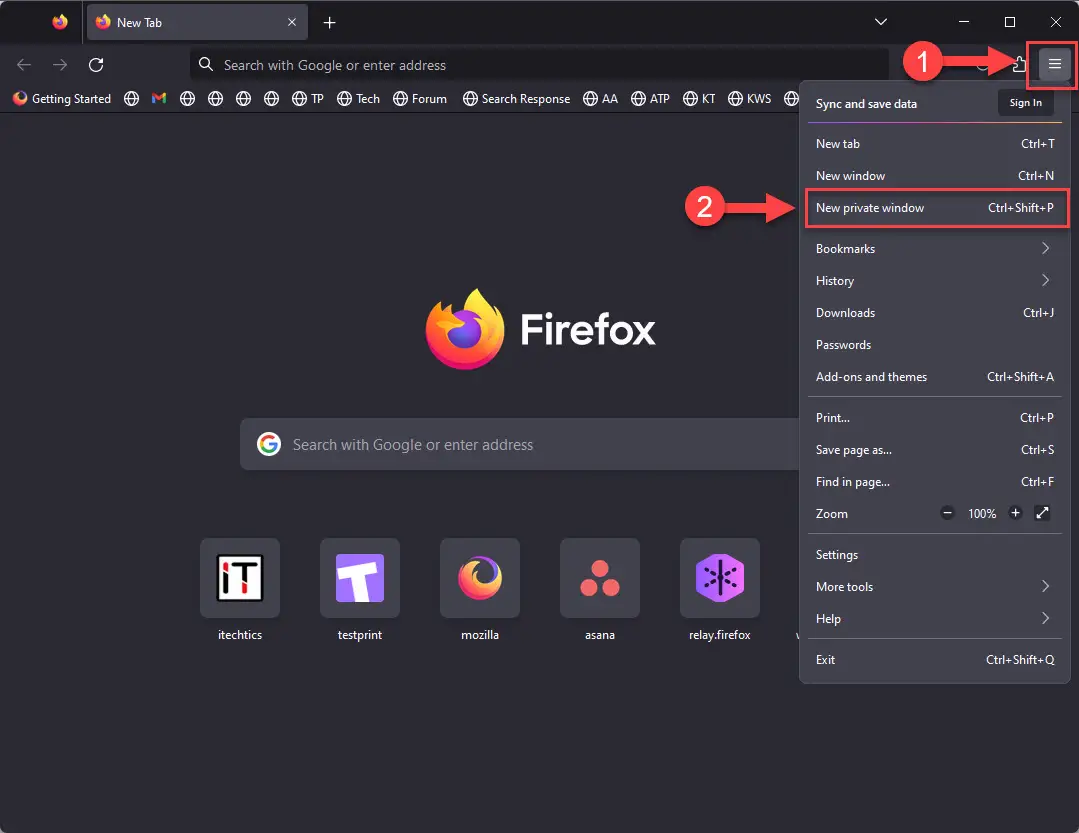The height and width of the screenshot is (833, 1079).
Task: Expand the Help submenu
Action: point(934,619)
